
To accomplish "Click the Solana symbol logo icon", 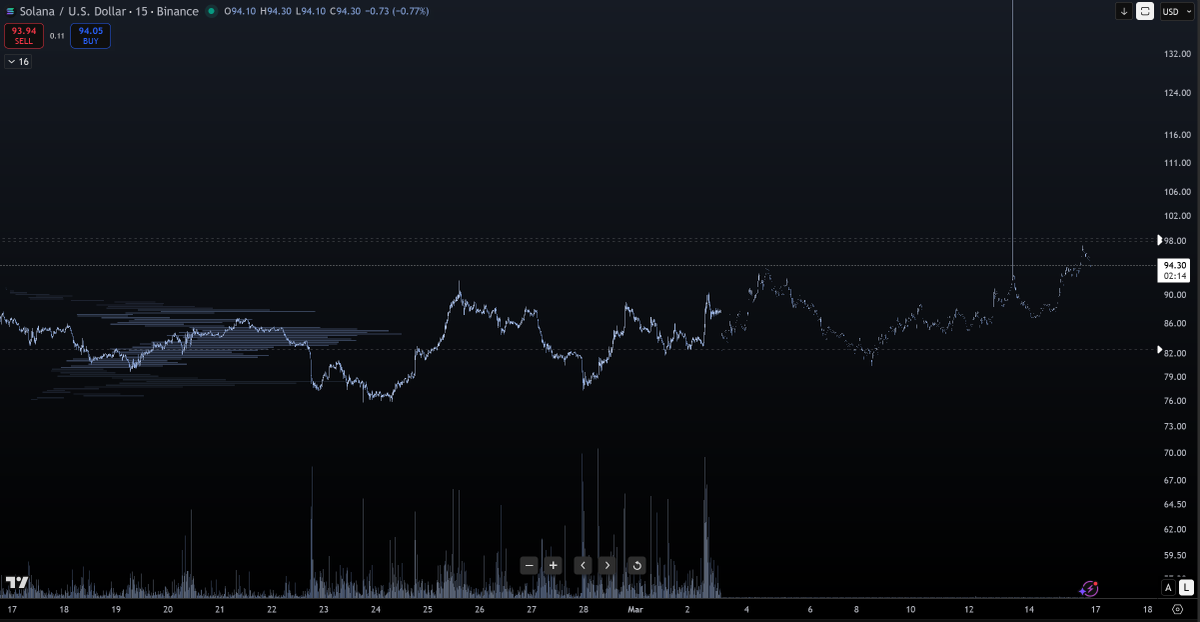I will (x=11, y=11).
